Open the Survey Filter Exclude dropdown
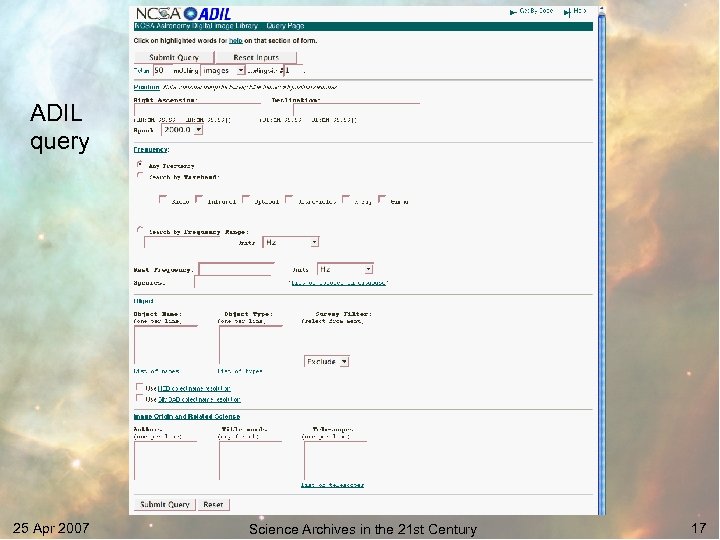Viewport: 720px width, 540px height. point(326,362)
